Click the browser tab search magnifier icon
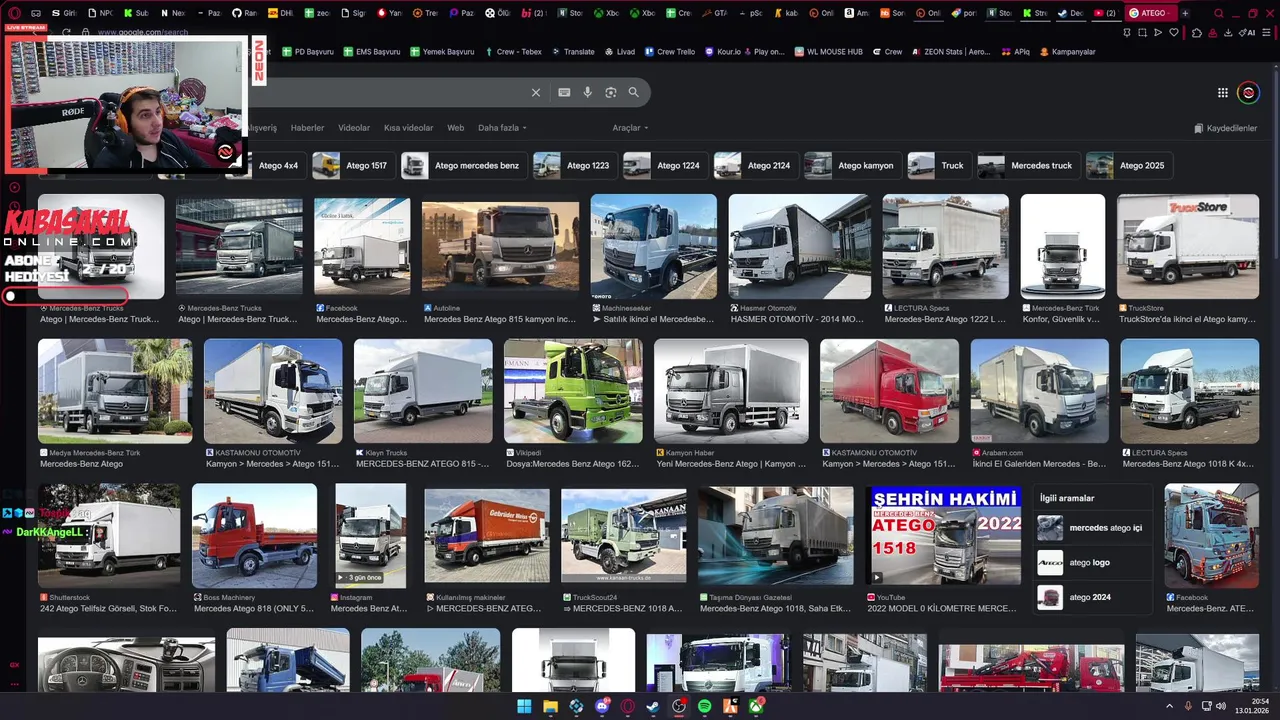This screenshot has height=720, width=1280. tap(1218, 13)
